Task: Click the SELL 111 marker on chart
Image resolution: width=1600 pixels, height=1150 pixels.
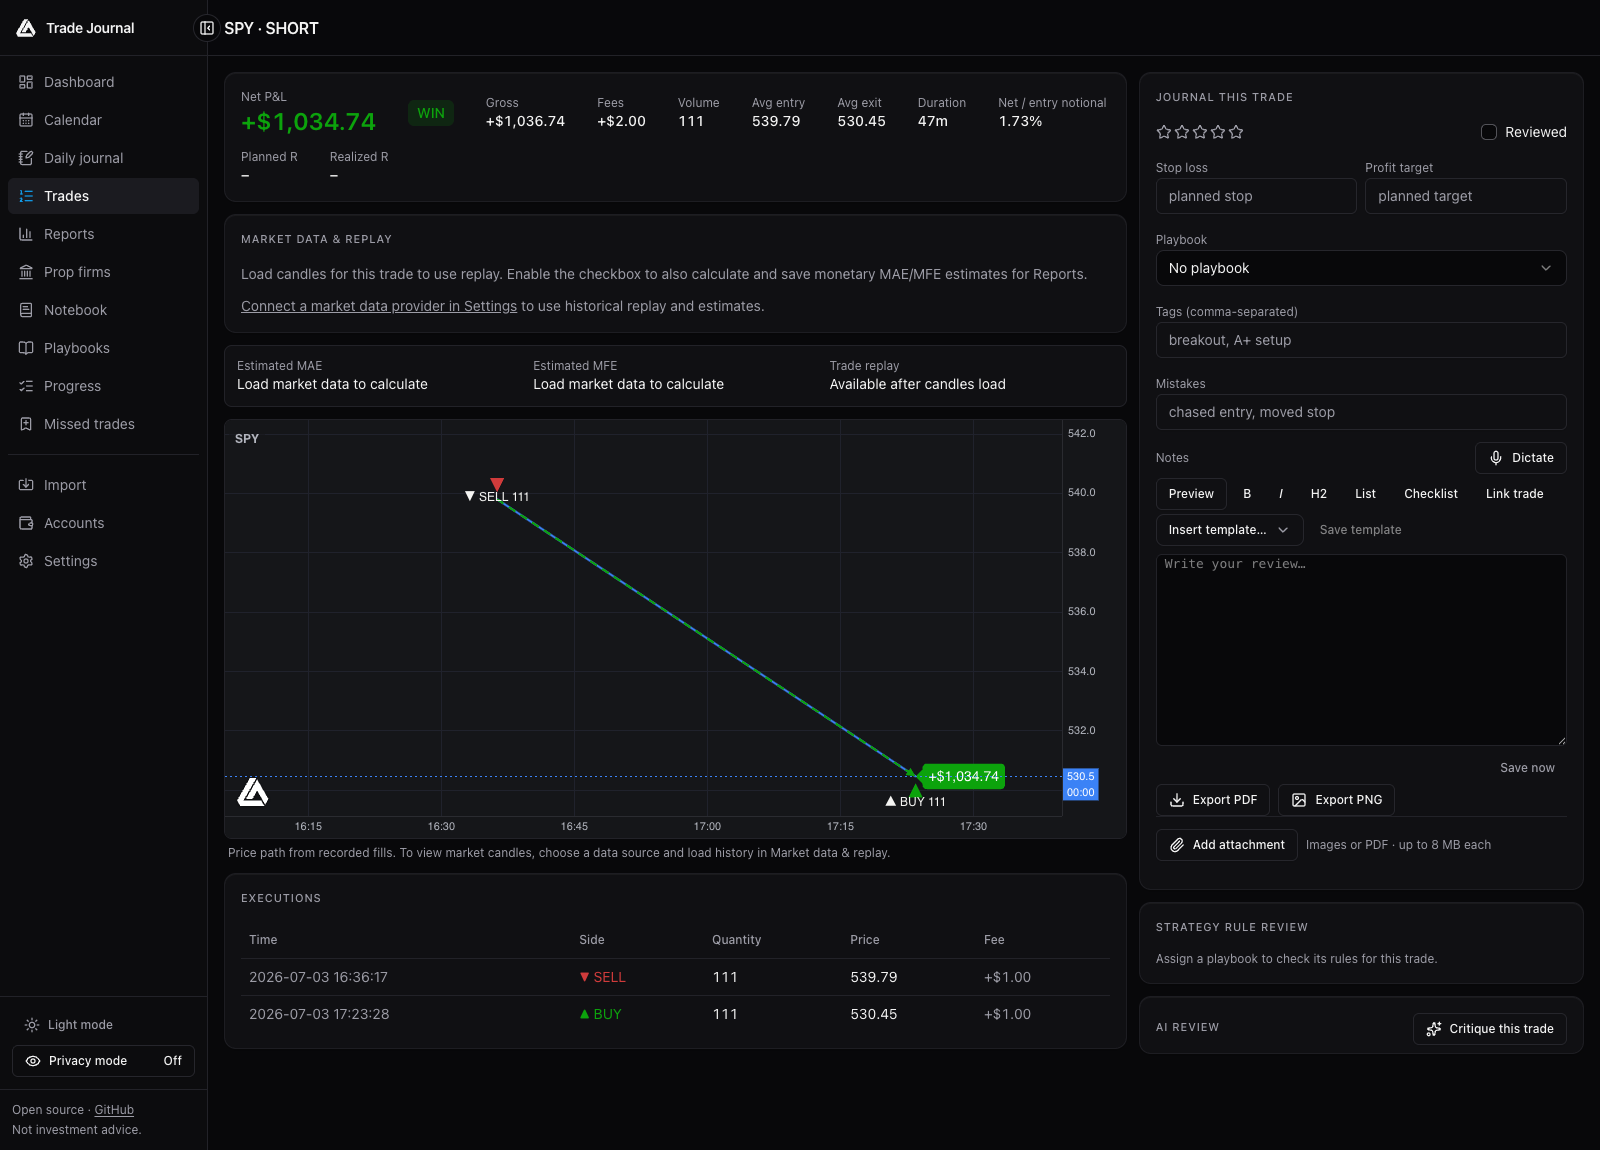Action: tap(497, 496)
